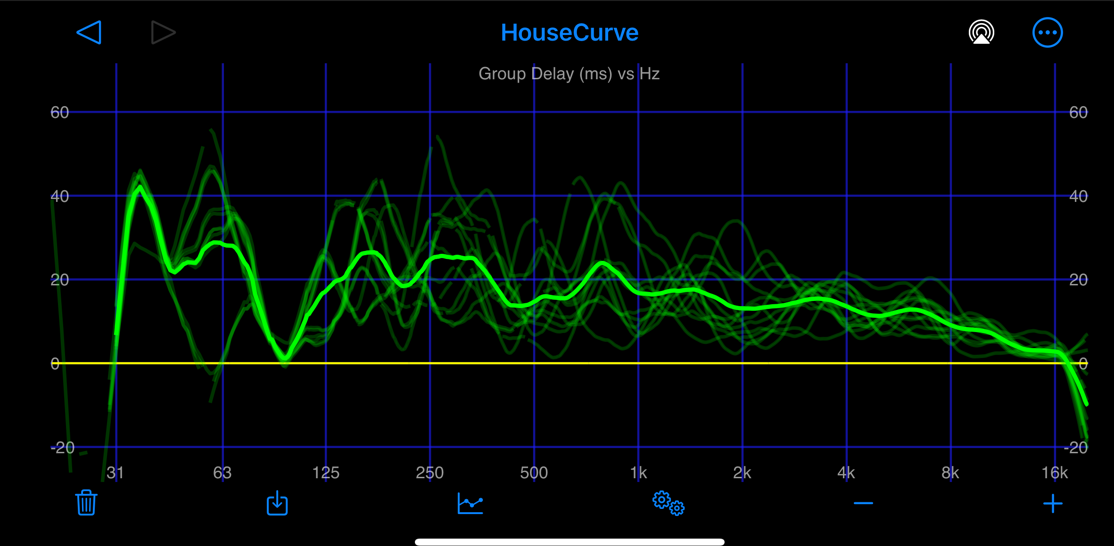
Task: Save the measurement using the download icon
Action: pyautogui.click(x=277, y=503)
